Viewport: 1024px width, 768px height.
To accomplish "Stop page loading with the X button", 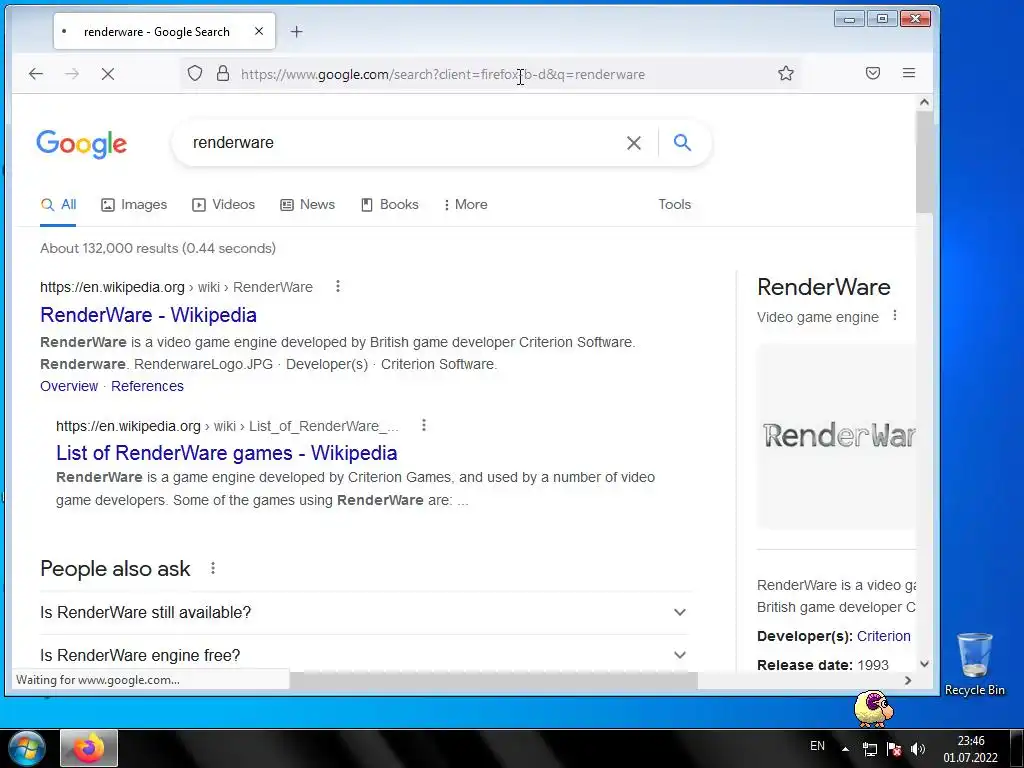I will click(x=108, y=74).
